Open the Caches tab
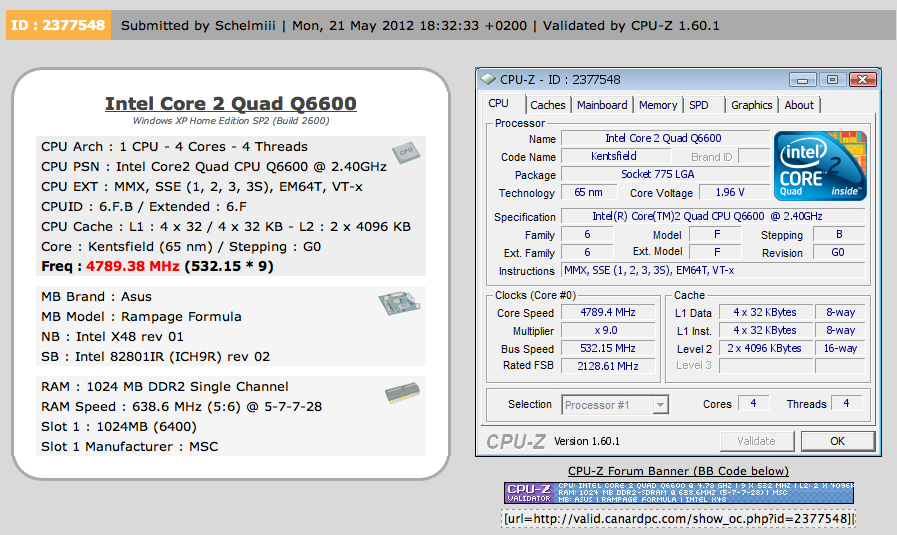This screenshot has width=897, height=535. (547, 105)
